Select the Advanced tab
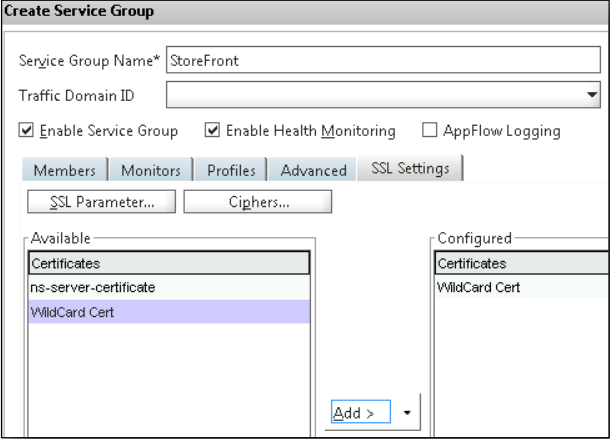The height and width of the screenshot is (439, 610). pyautogui.click(x=313, y=171)
